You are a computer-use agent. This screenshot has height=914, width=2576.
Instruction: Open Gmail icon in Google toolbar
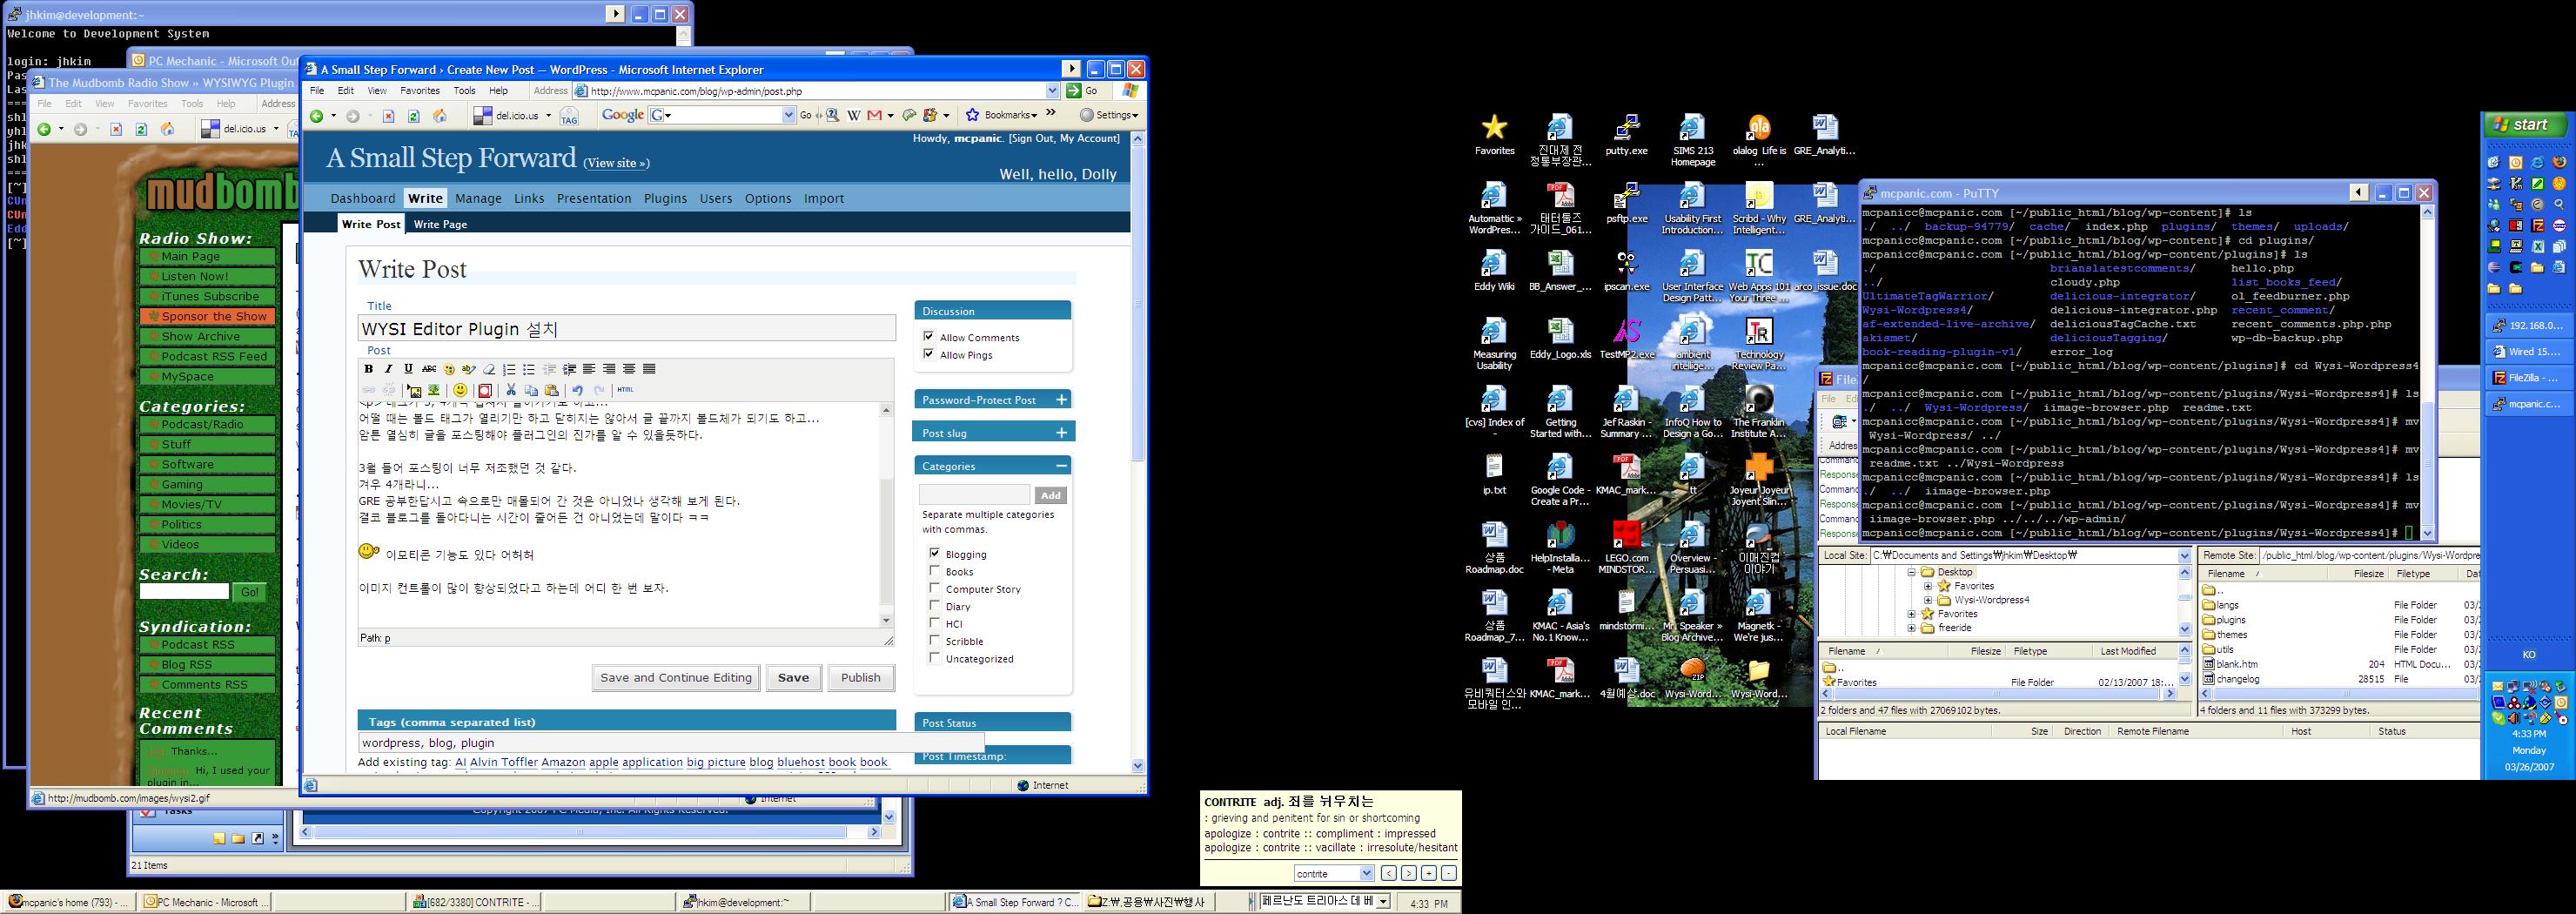point(875,116)
